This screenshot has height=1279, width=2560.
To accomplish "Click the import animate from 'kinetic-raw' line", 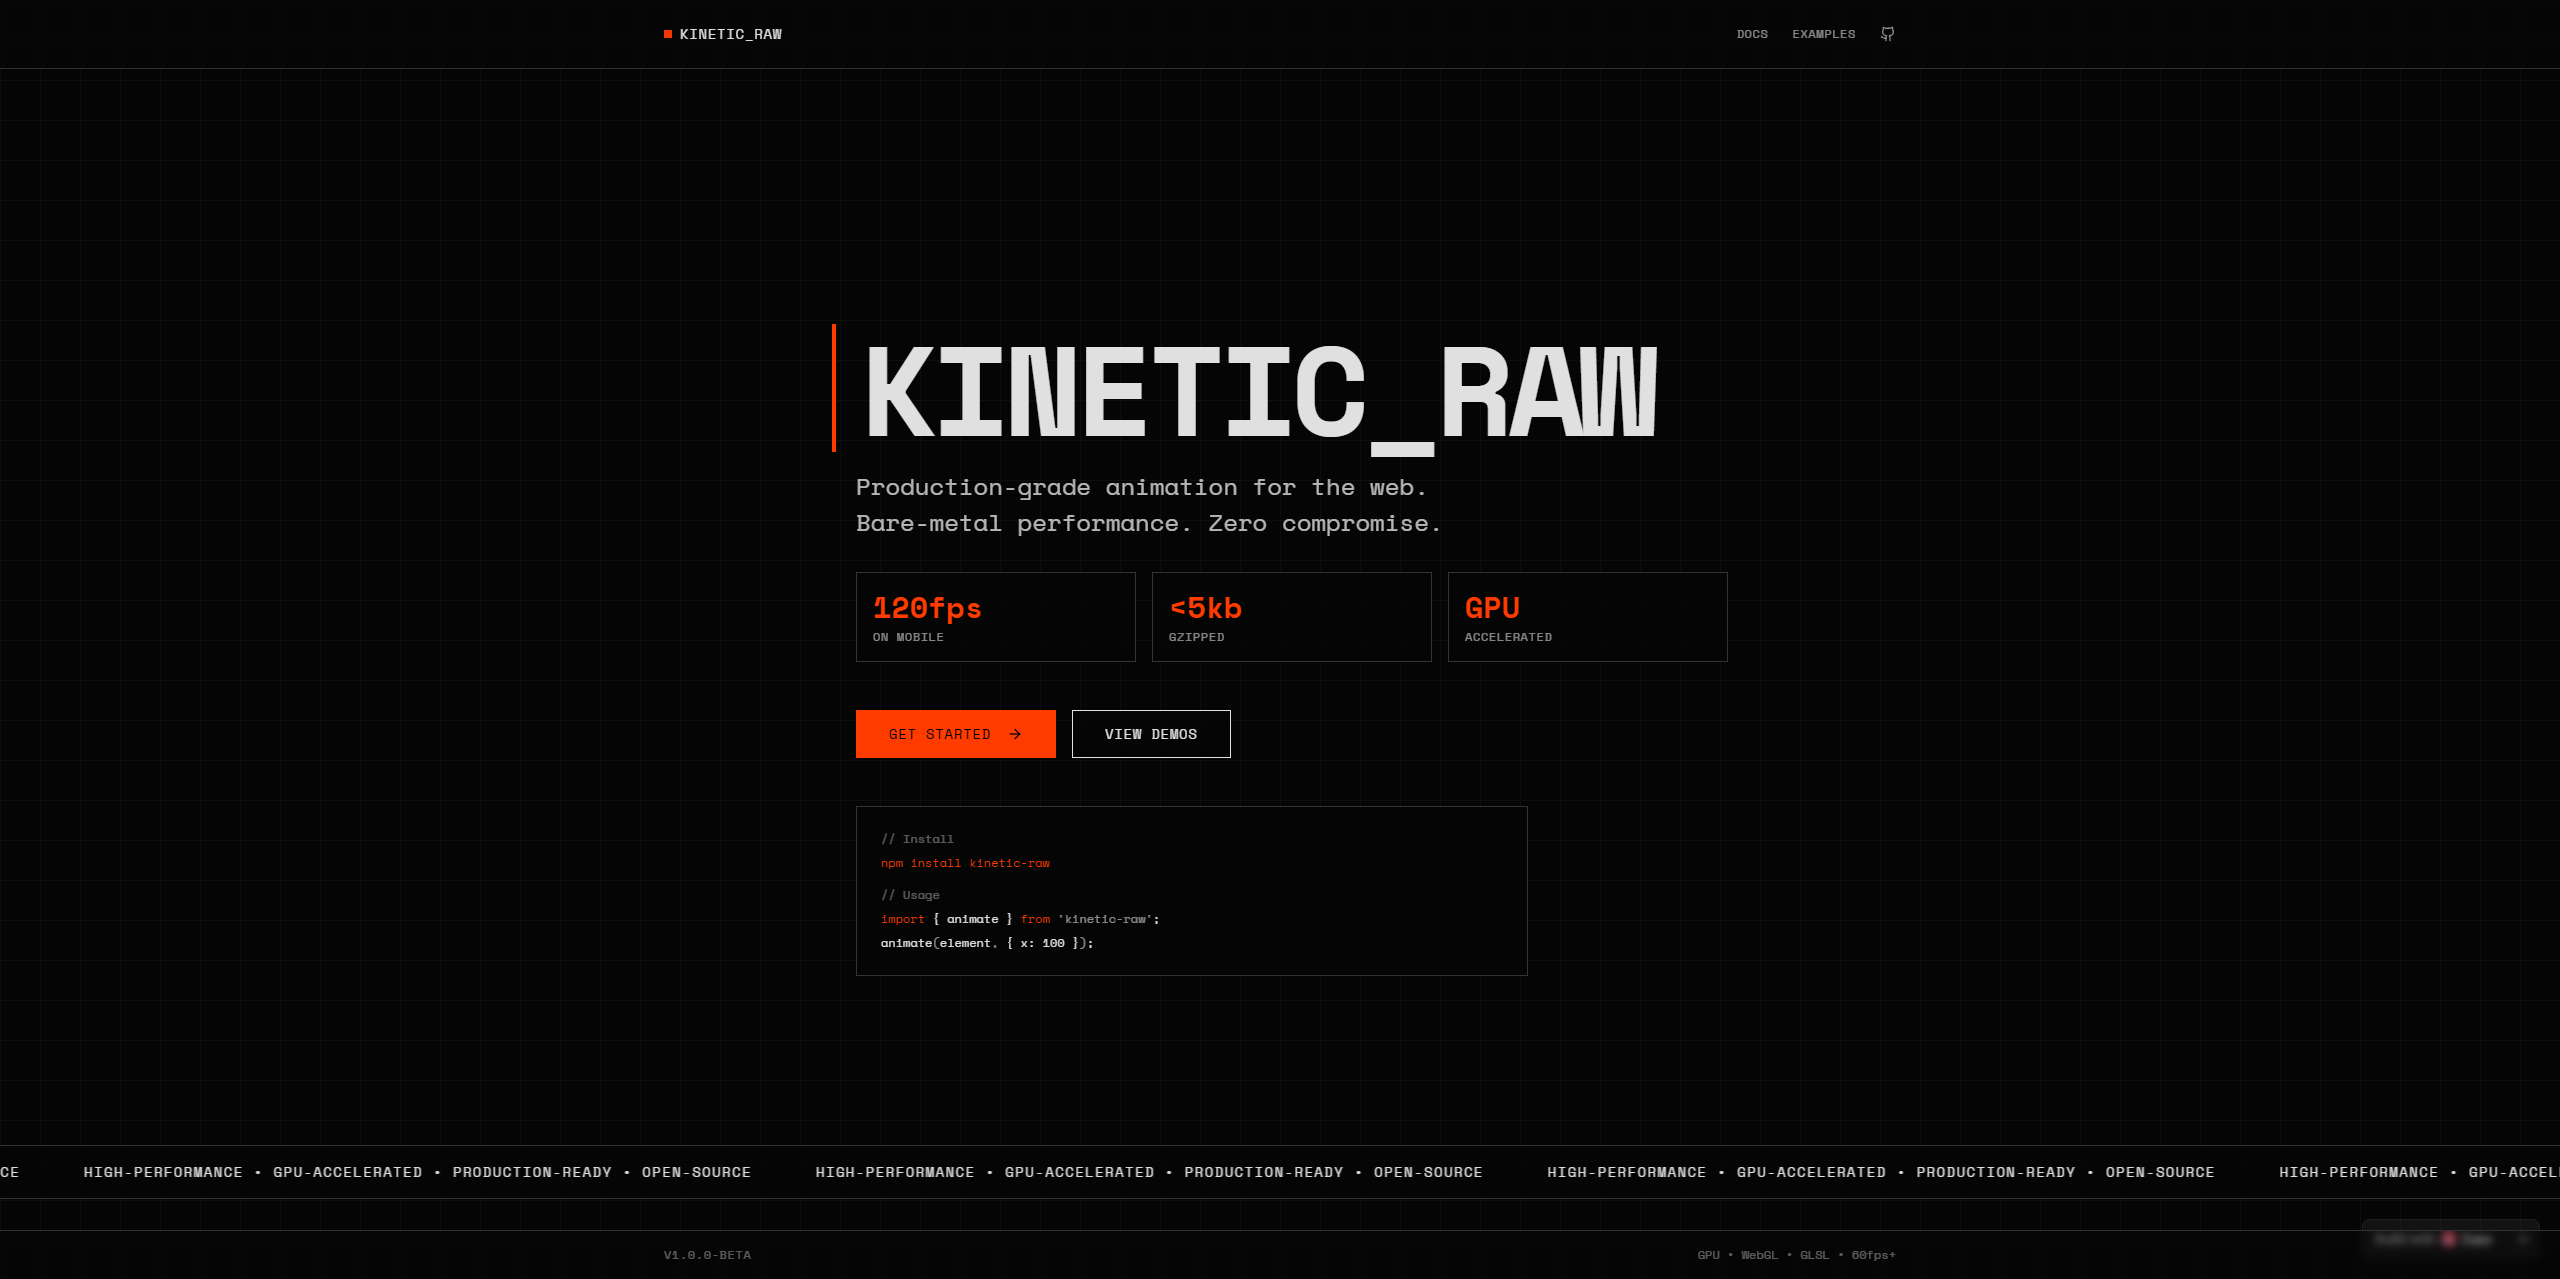I will pos(1020,919).
